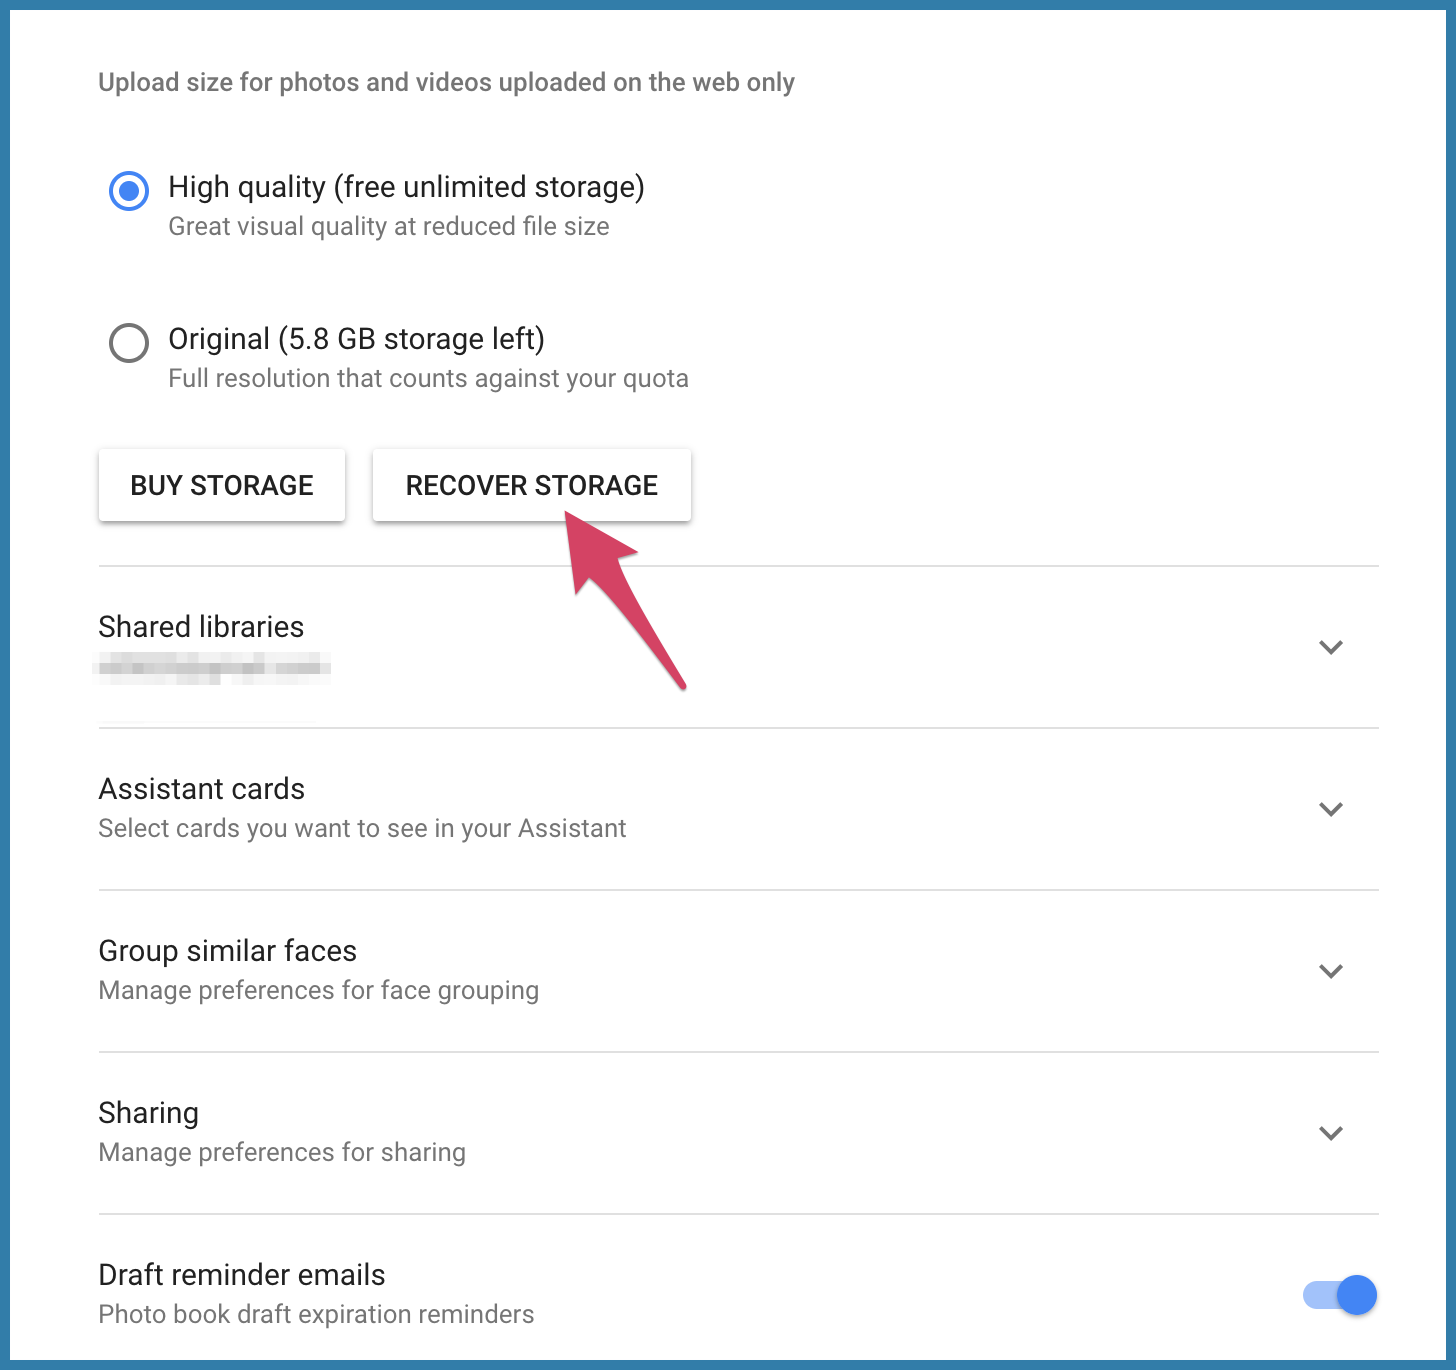Click the 'Shared libraries' heading text
Image resolution: width=1456 pixels, height=1370 pixels.
click(201, 627)
